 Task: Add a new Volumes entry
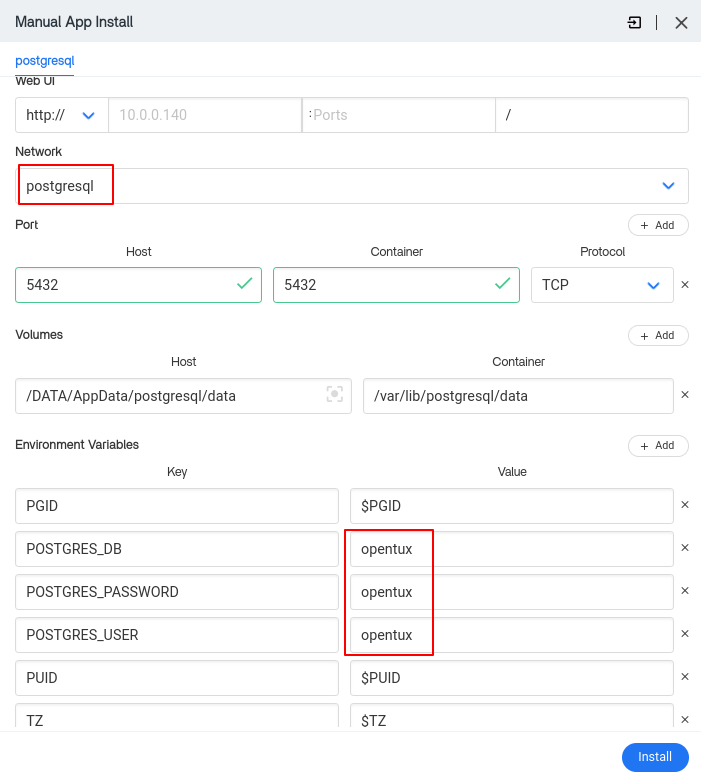coord(658,335)
